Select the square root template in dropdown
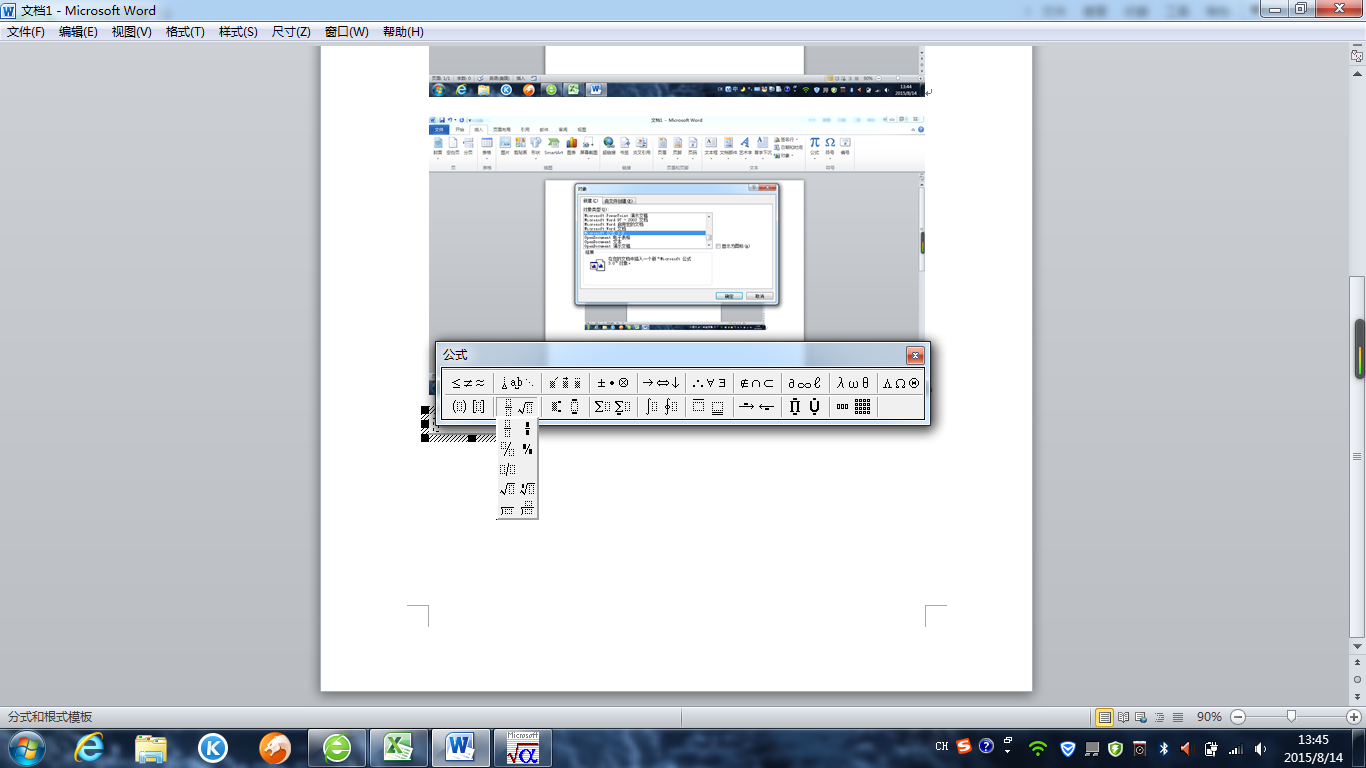1366x768 pixels. (x=507, y=489)
